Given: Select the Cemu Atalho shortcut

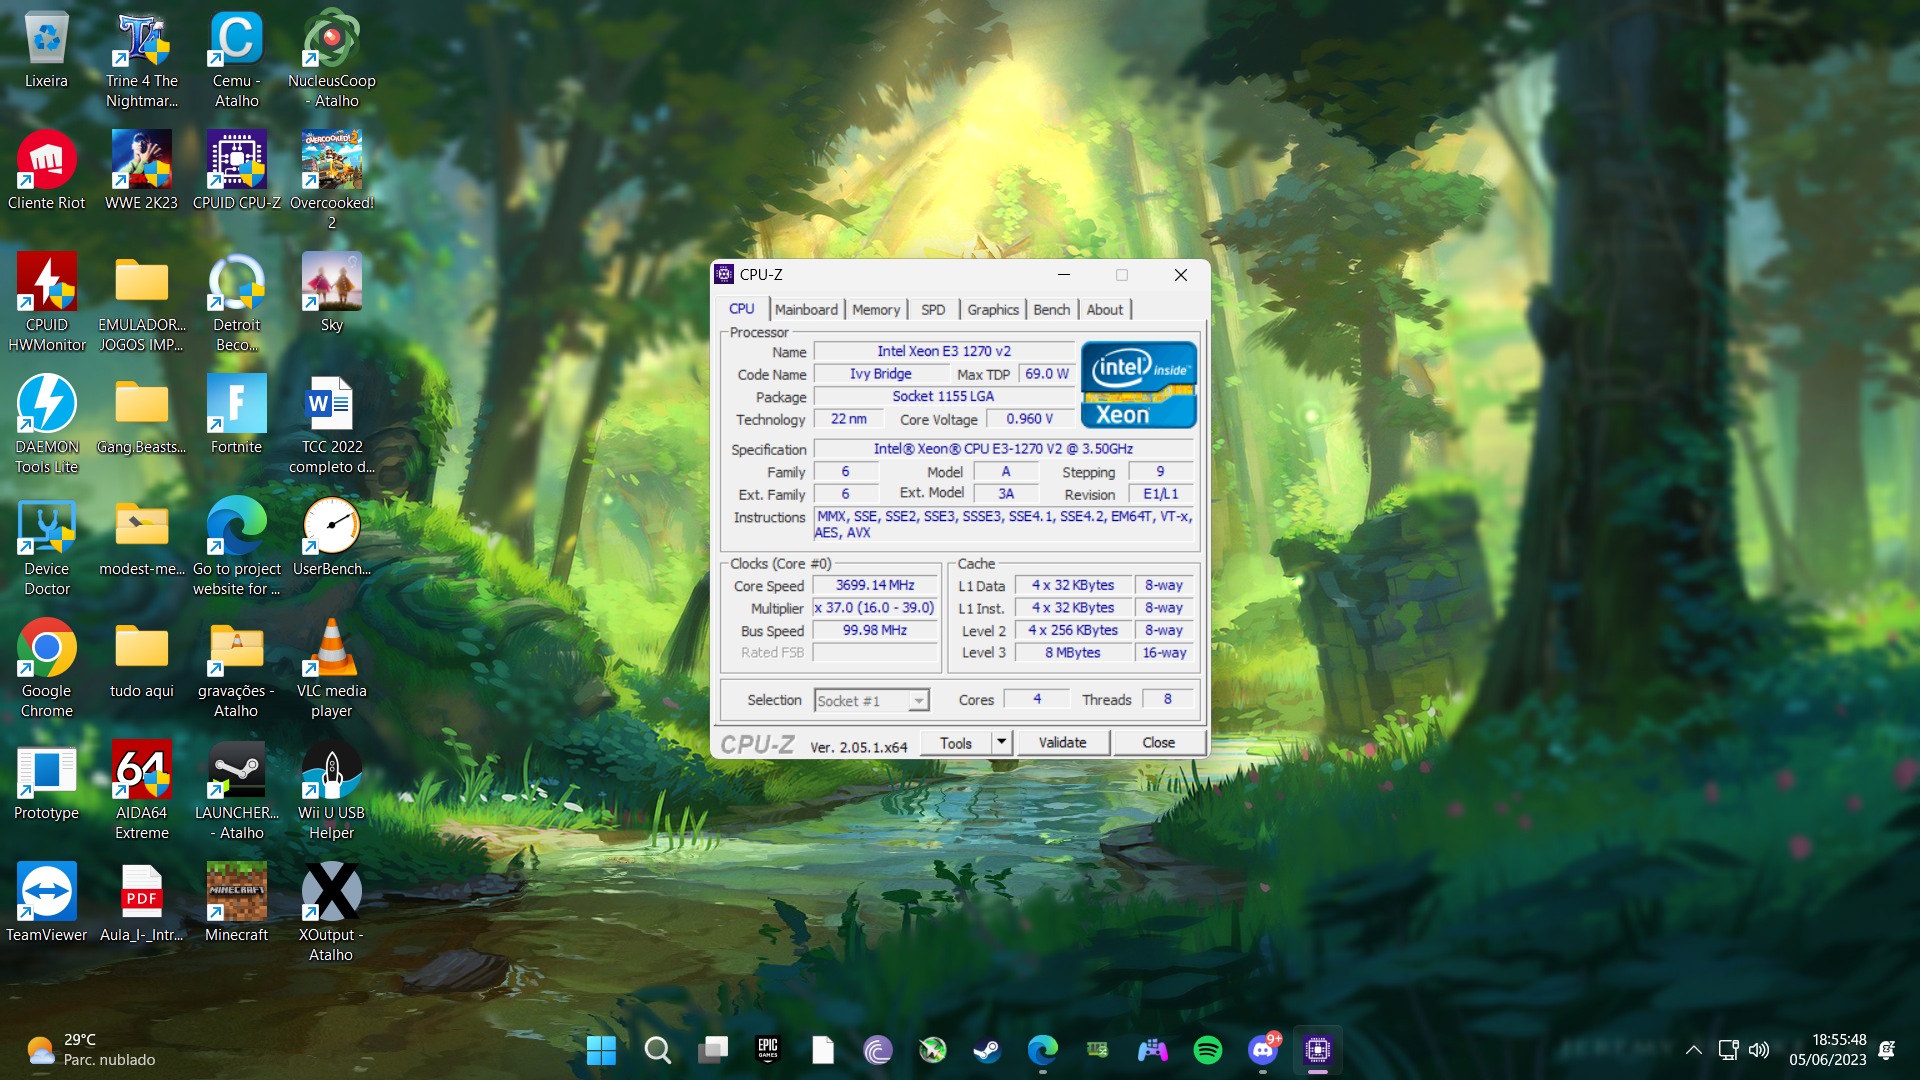Looking at the screenshot, I should pos(237,60).
